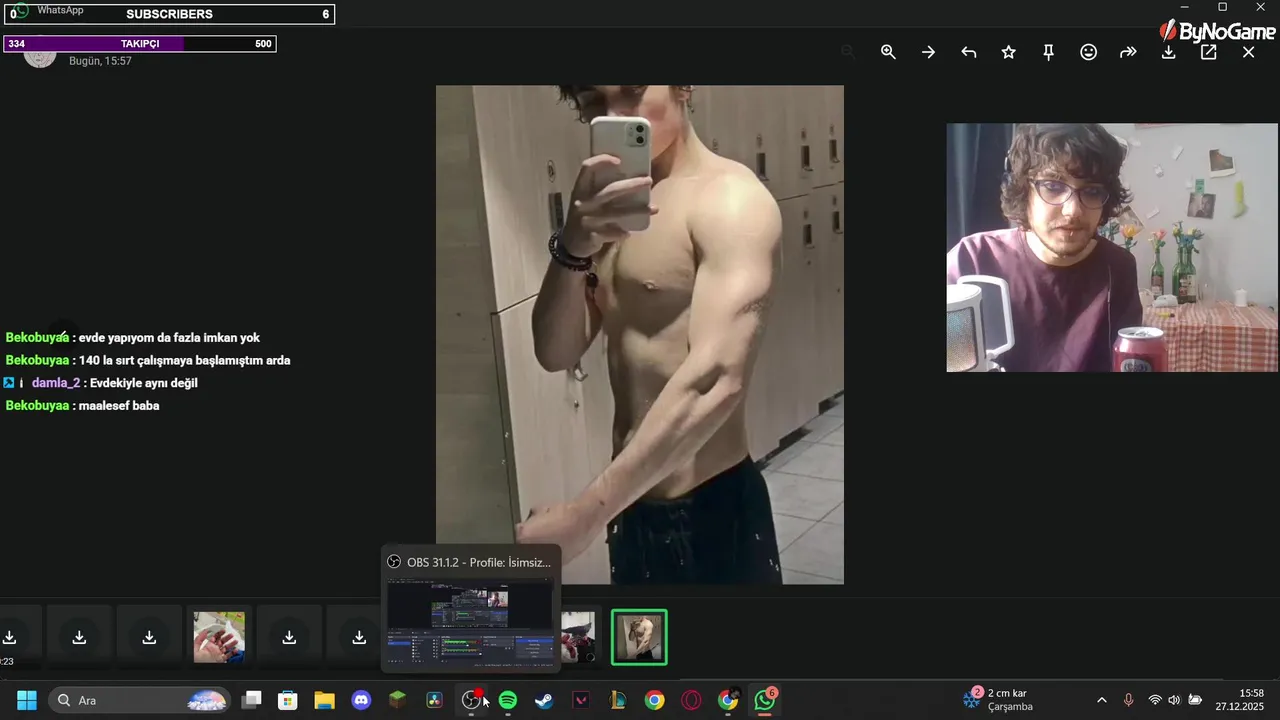The width and height of the screenshot is (1280, 720).
Task: Launch Microsoft Store from the taskbar
Action: (288, 700)
